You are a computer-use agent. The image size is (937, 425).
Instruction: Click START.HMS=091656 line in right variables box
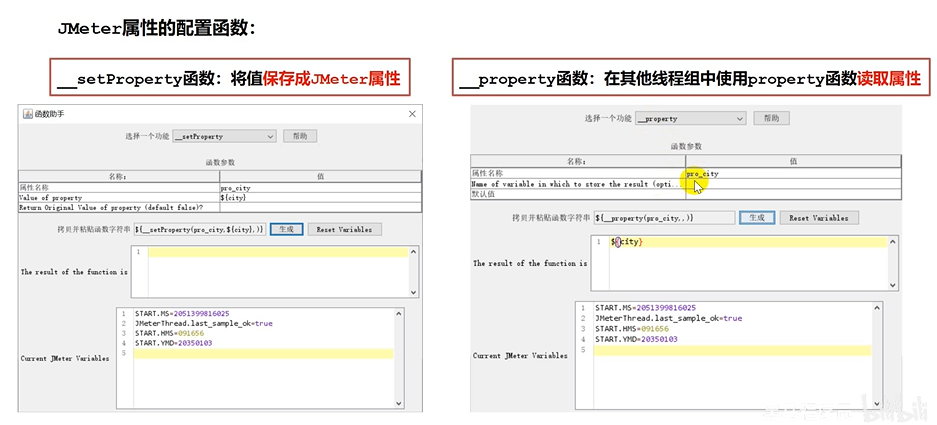tap(632, 329)
